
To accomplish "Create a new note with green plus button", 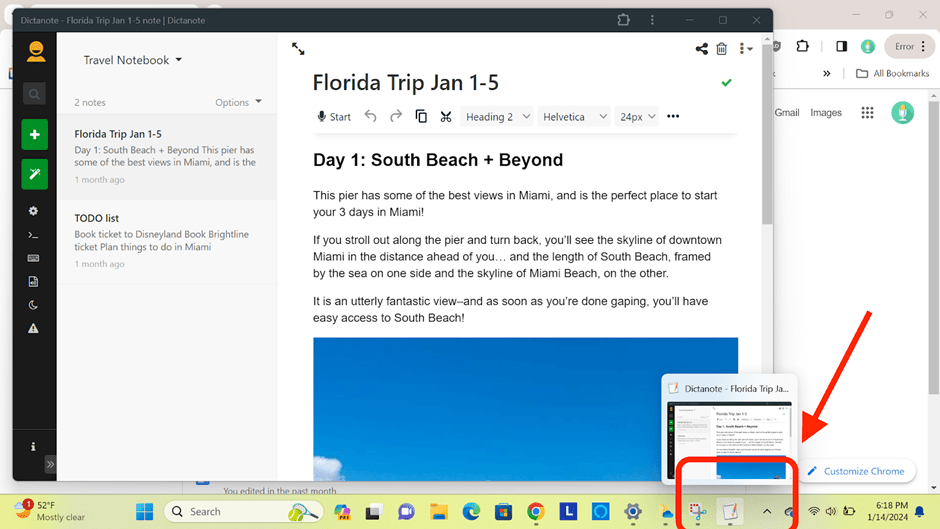I will pyautogui.click(x=35, y=134).
